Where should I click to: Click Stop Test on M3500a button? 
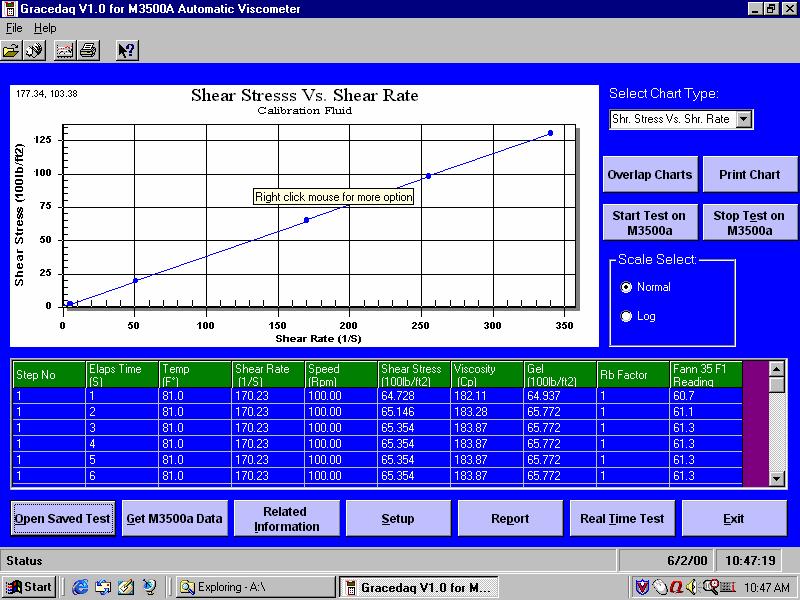749,222
